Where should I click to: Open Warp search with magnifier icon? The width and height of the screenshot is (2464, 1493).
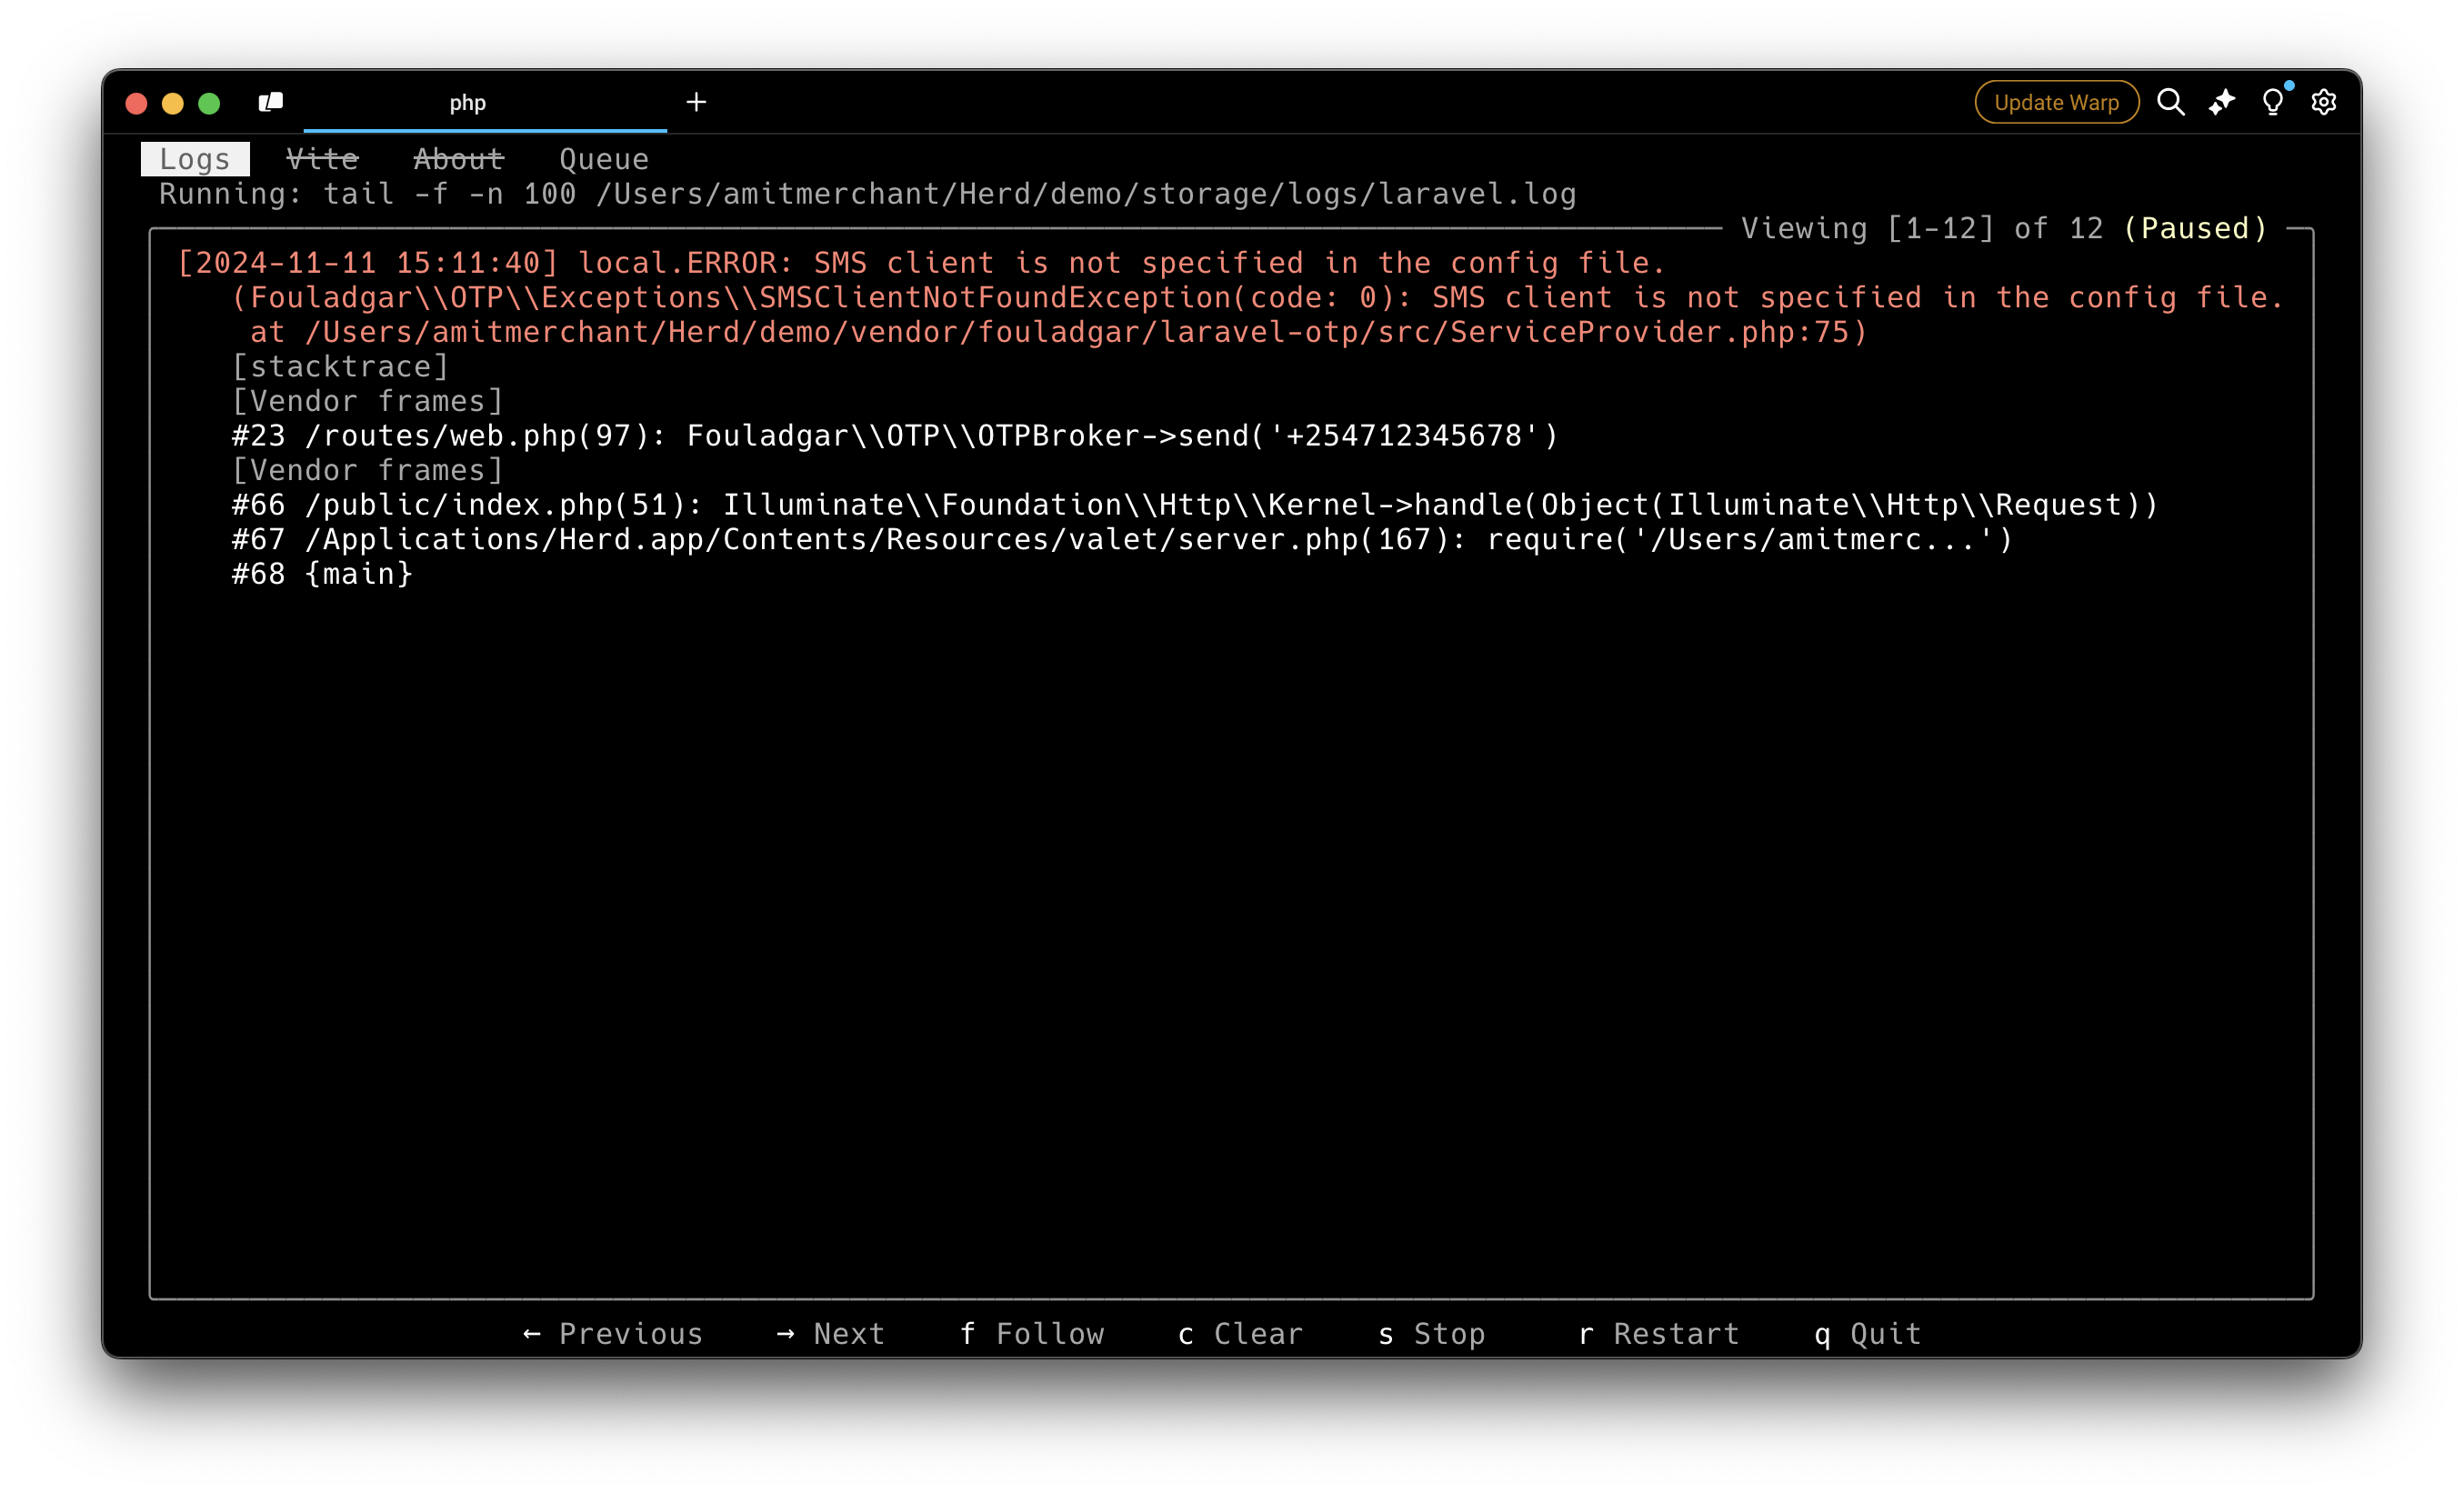[x=2170, y=102]
